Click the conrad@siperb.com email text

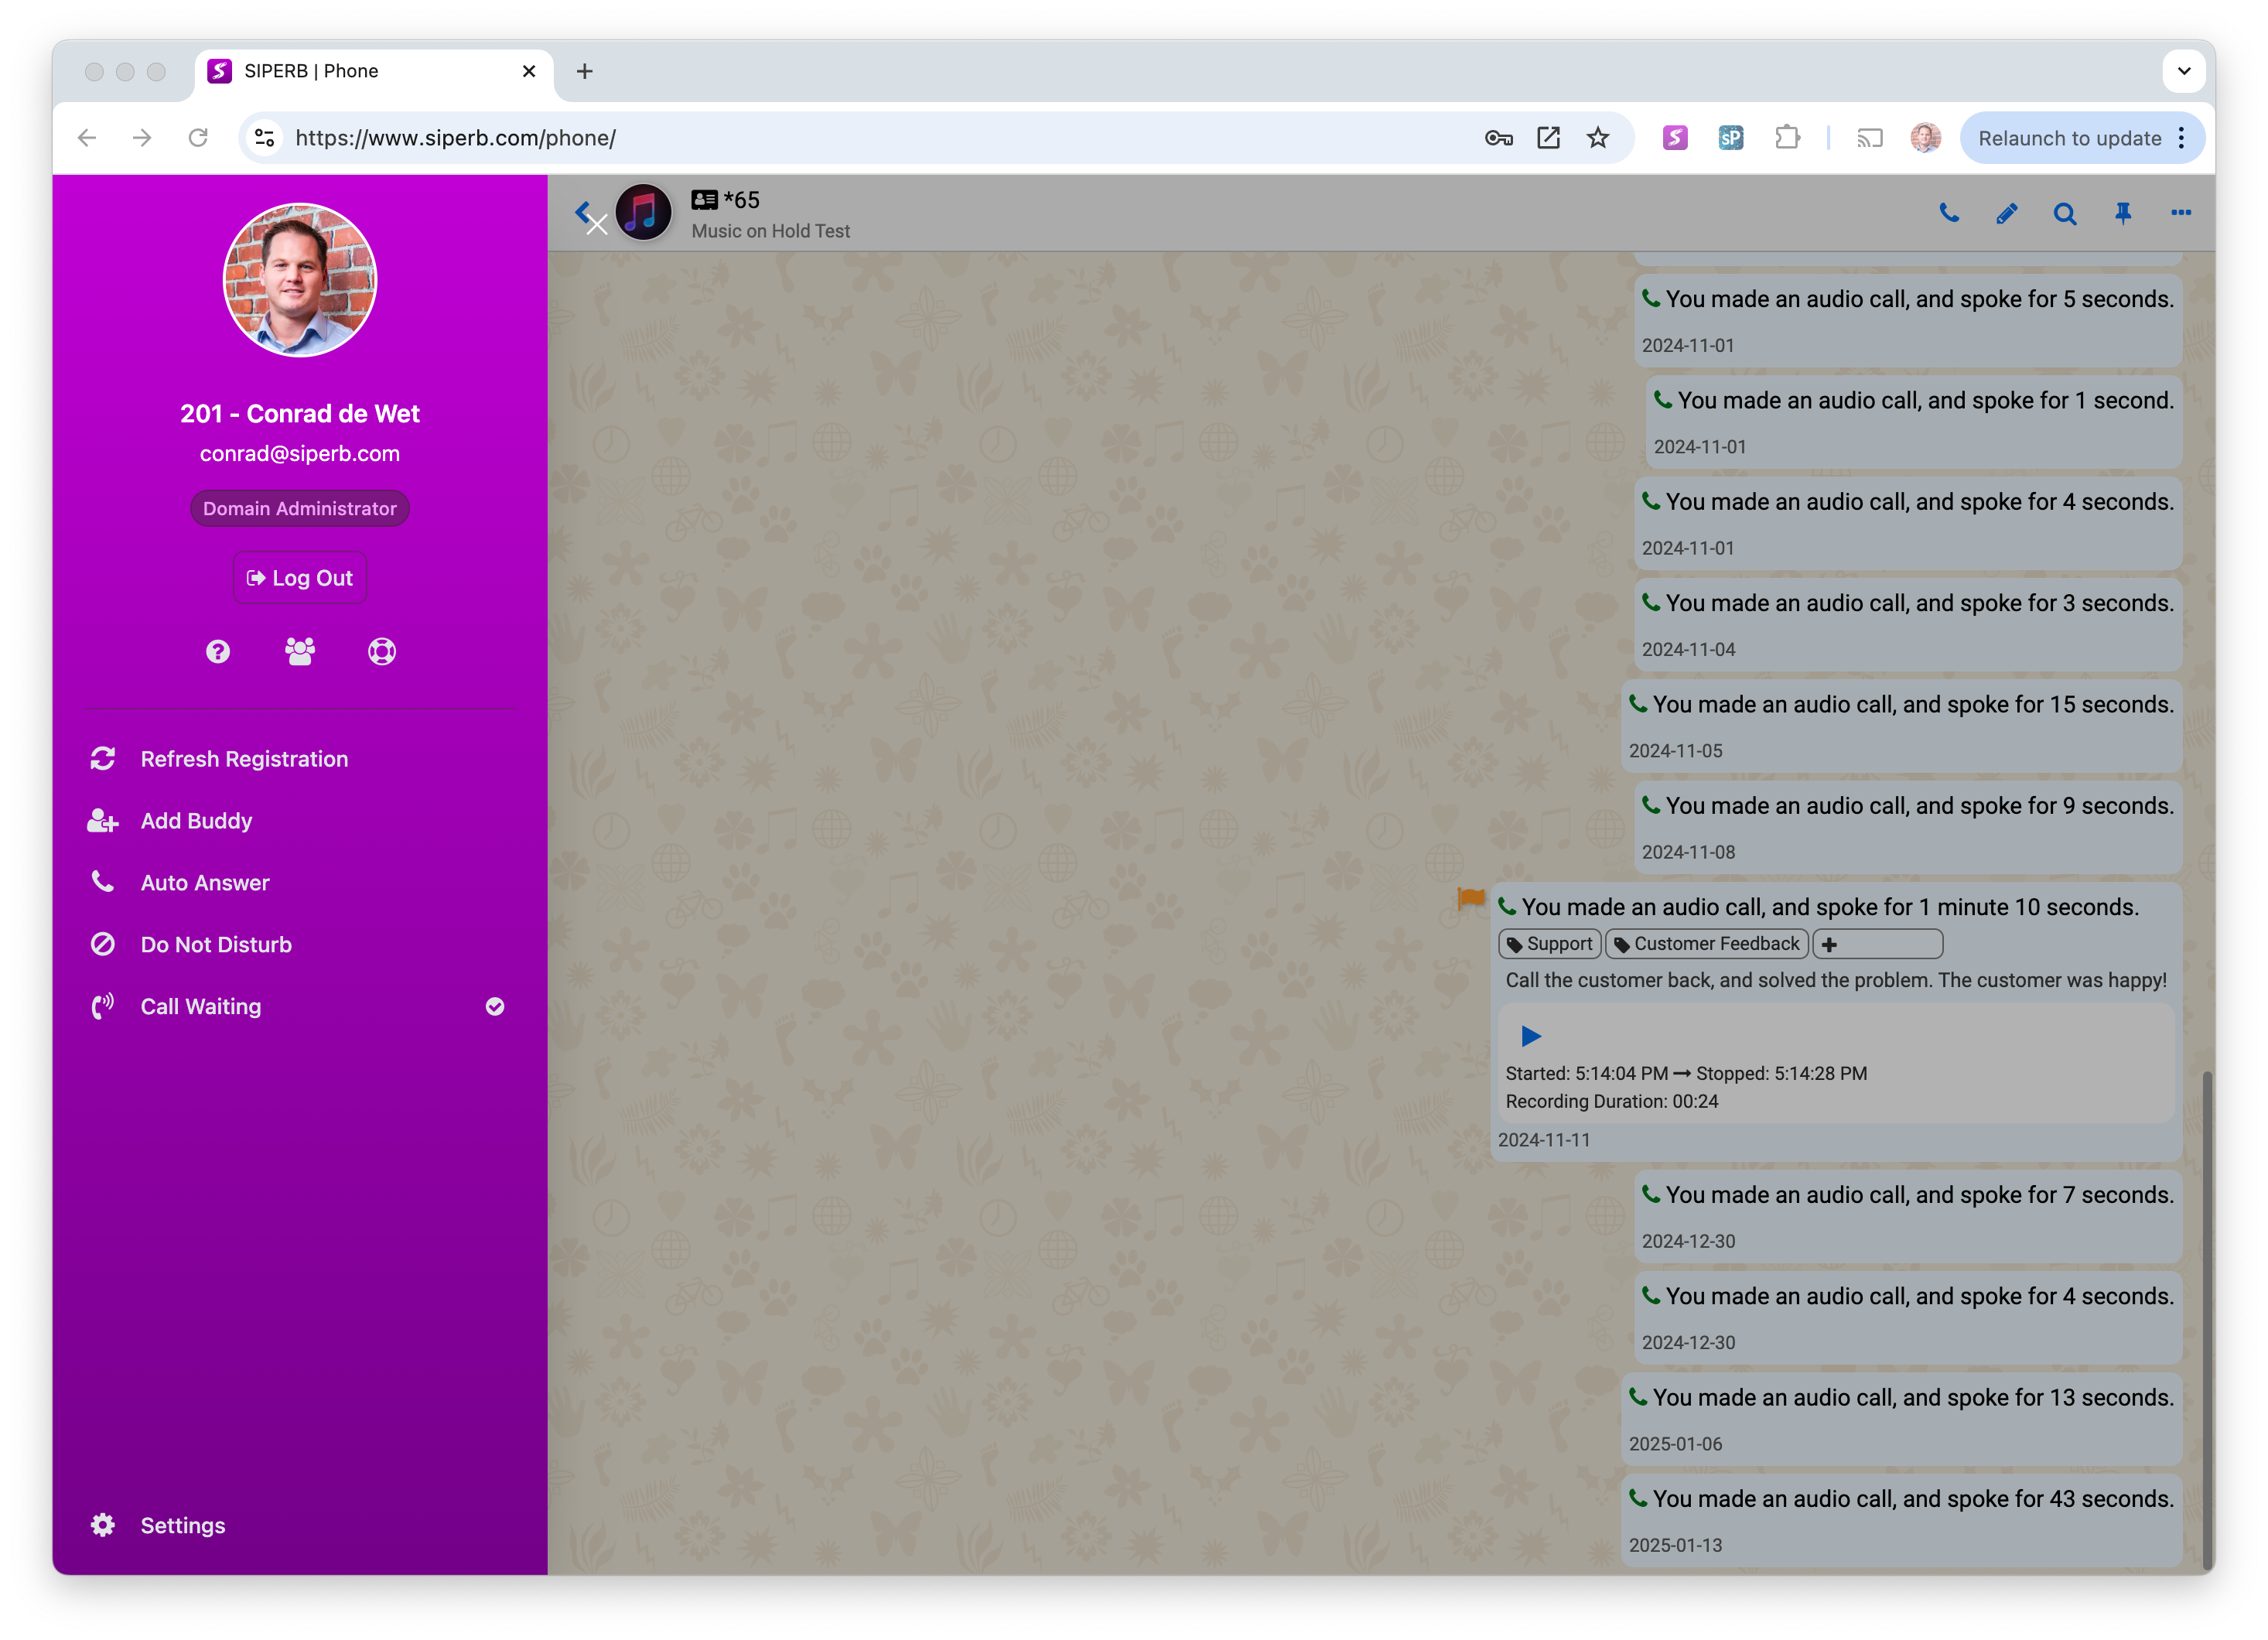pos(300,454)
